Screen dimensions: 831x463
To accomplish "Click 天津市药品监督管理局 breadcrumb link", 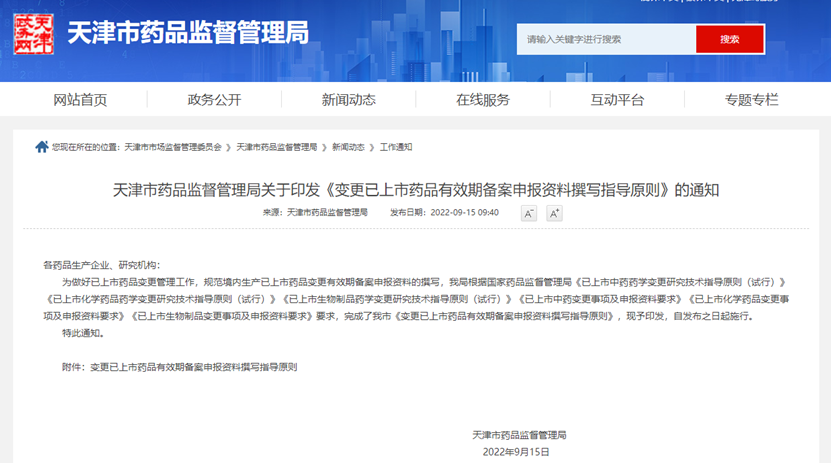I will [x=276, y=147].
